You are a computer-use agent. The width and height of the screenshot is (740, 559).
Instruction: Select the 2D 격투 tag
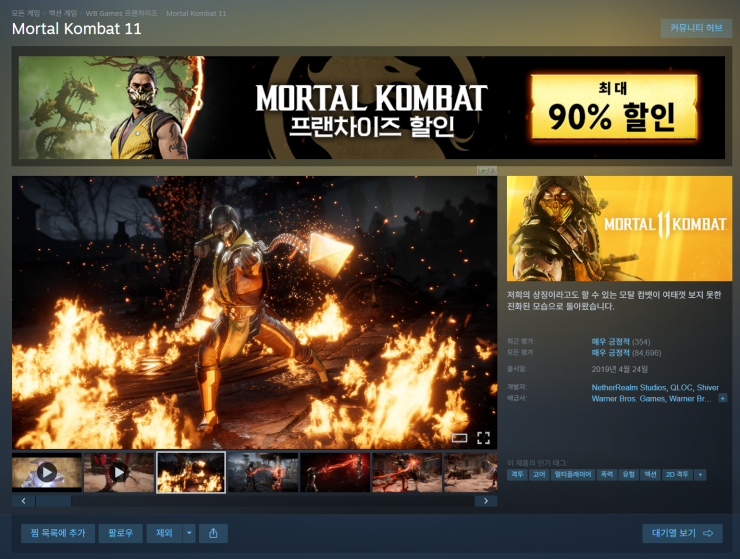677,474
